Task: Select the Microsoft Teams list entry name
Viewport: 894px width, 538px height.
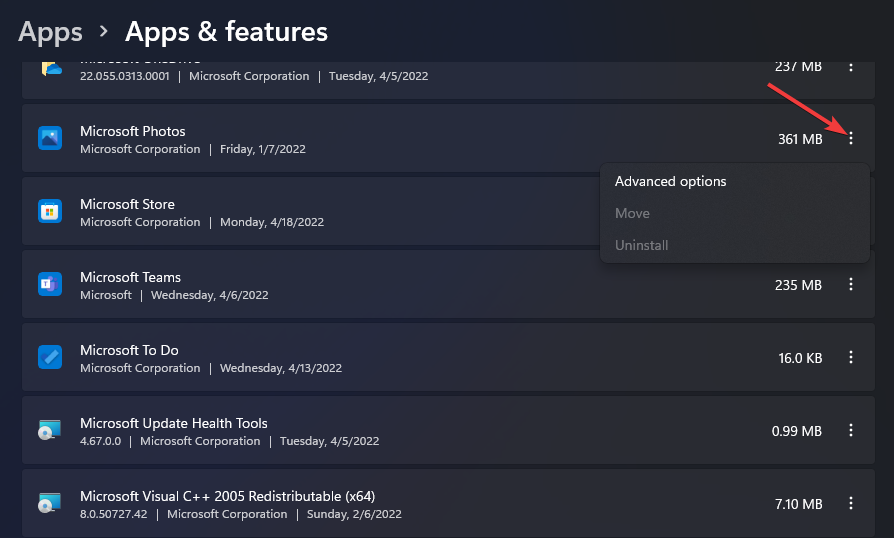Action: pos(130,277)
